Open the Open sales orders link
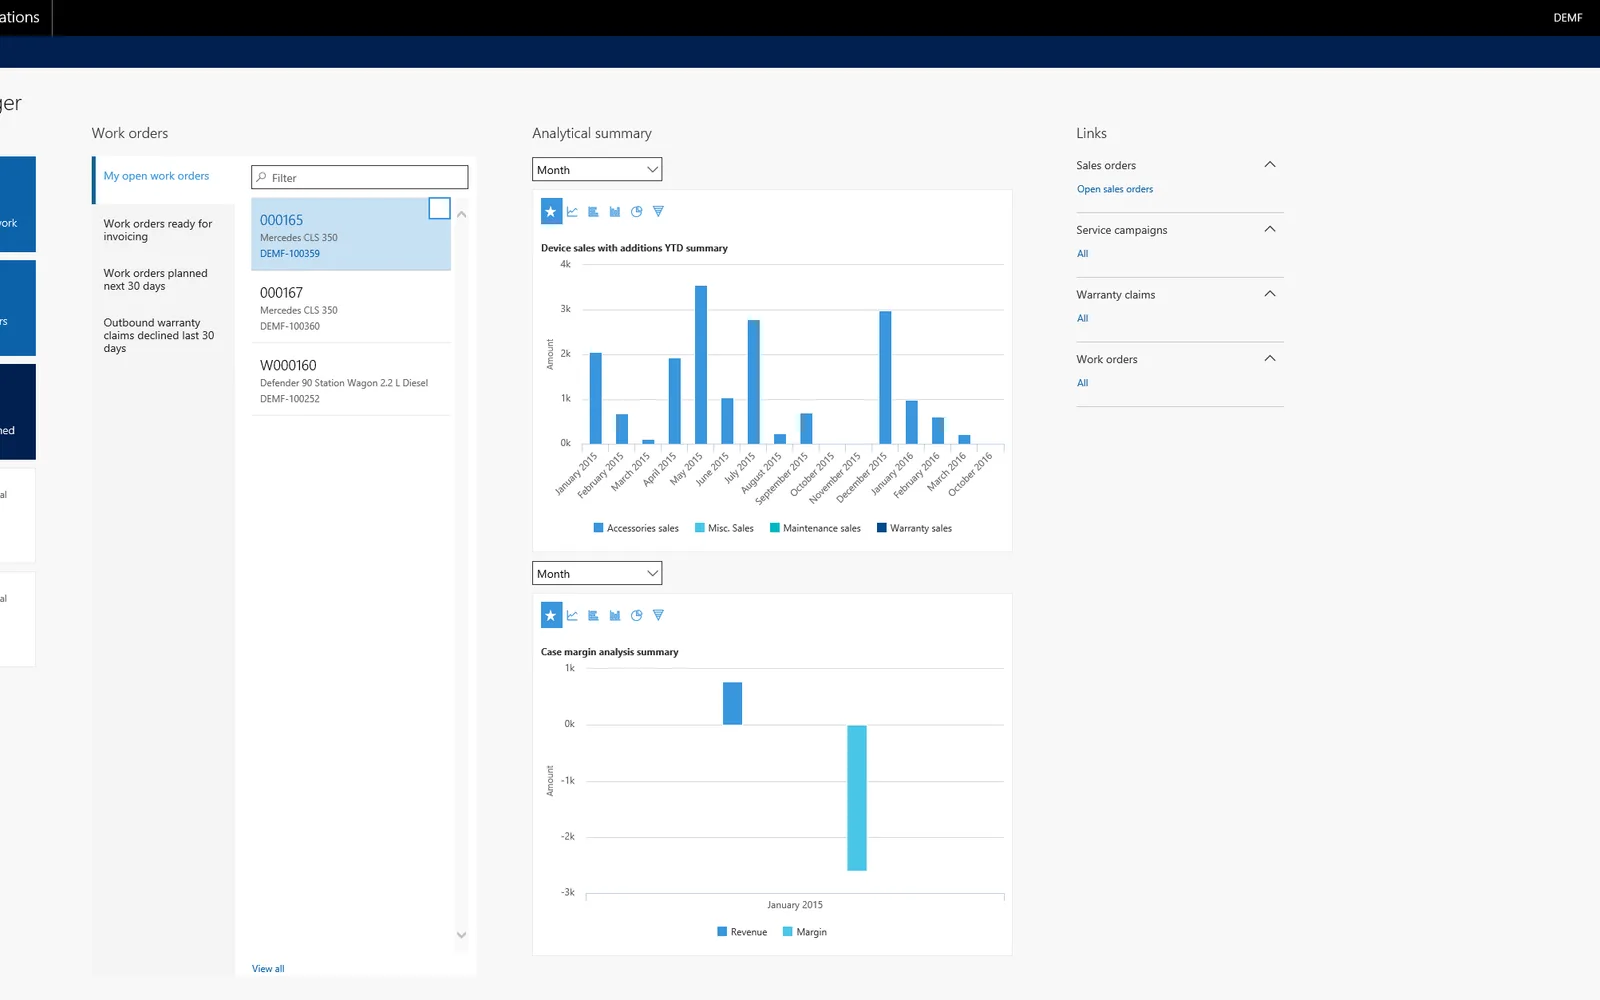Image resolution: width=1600 pixels, height=1000 pixels. coord(1115,189)
